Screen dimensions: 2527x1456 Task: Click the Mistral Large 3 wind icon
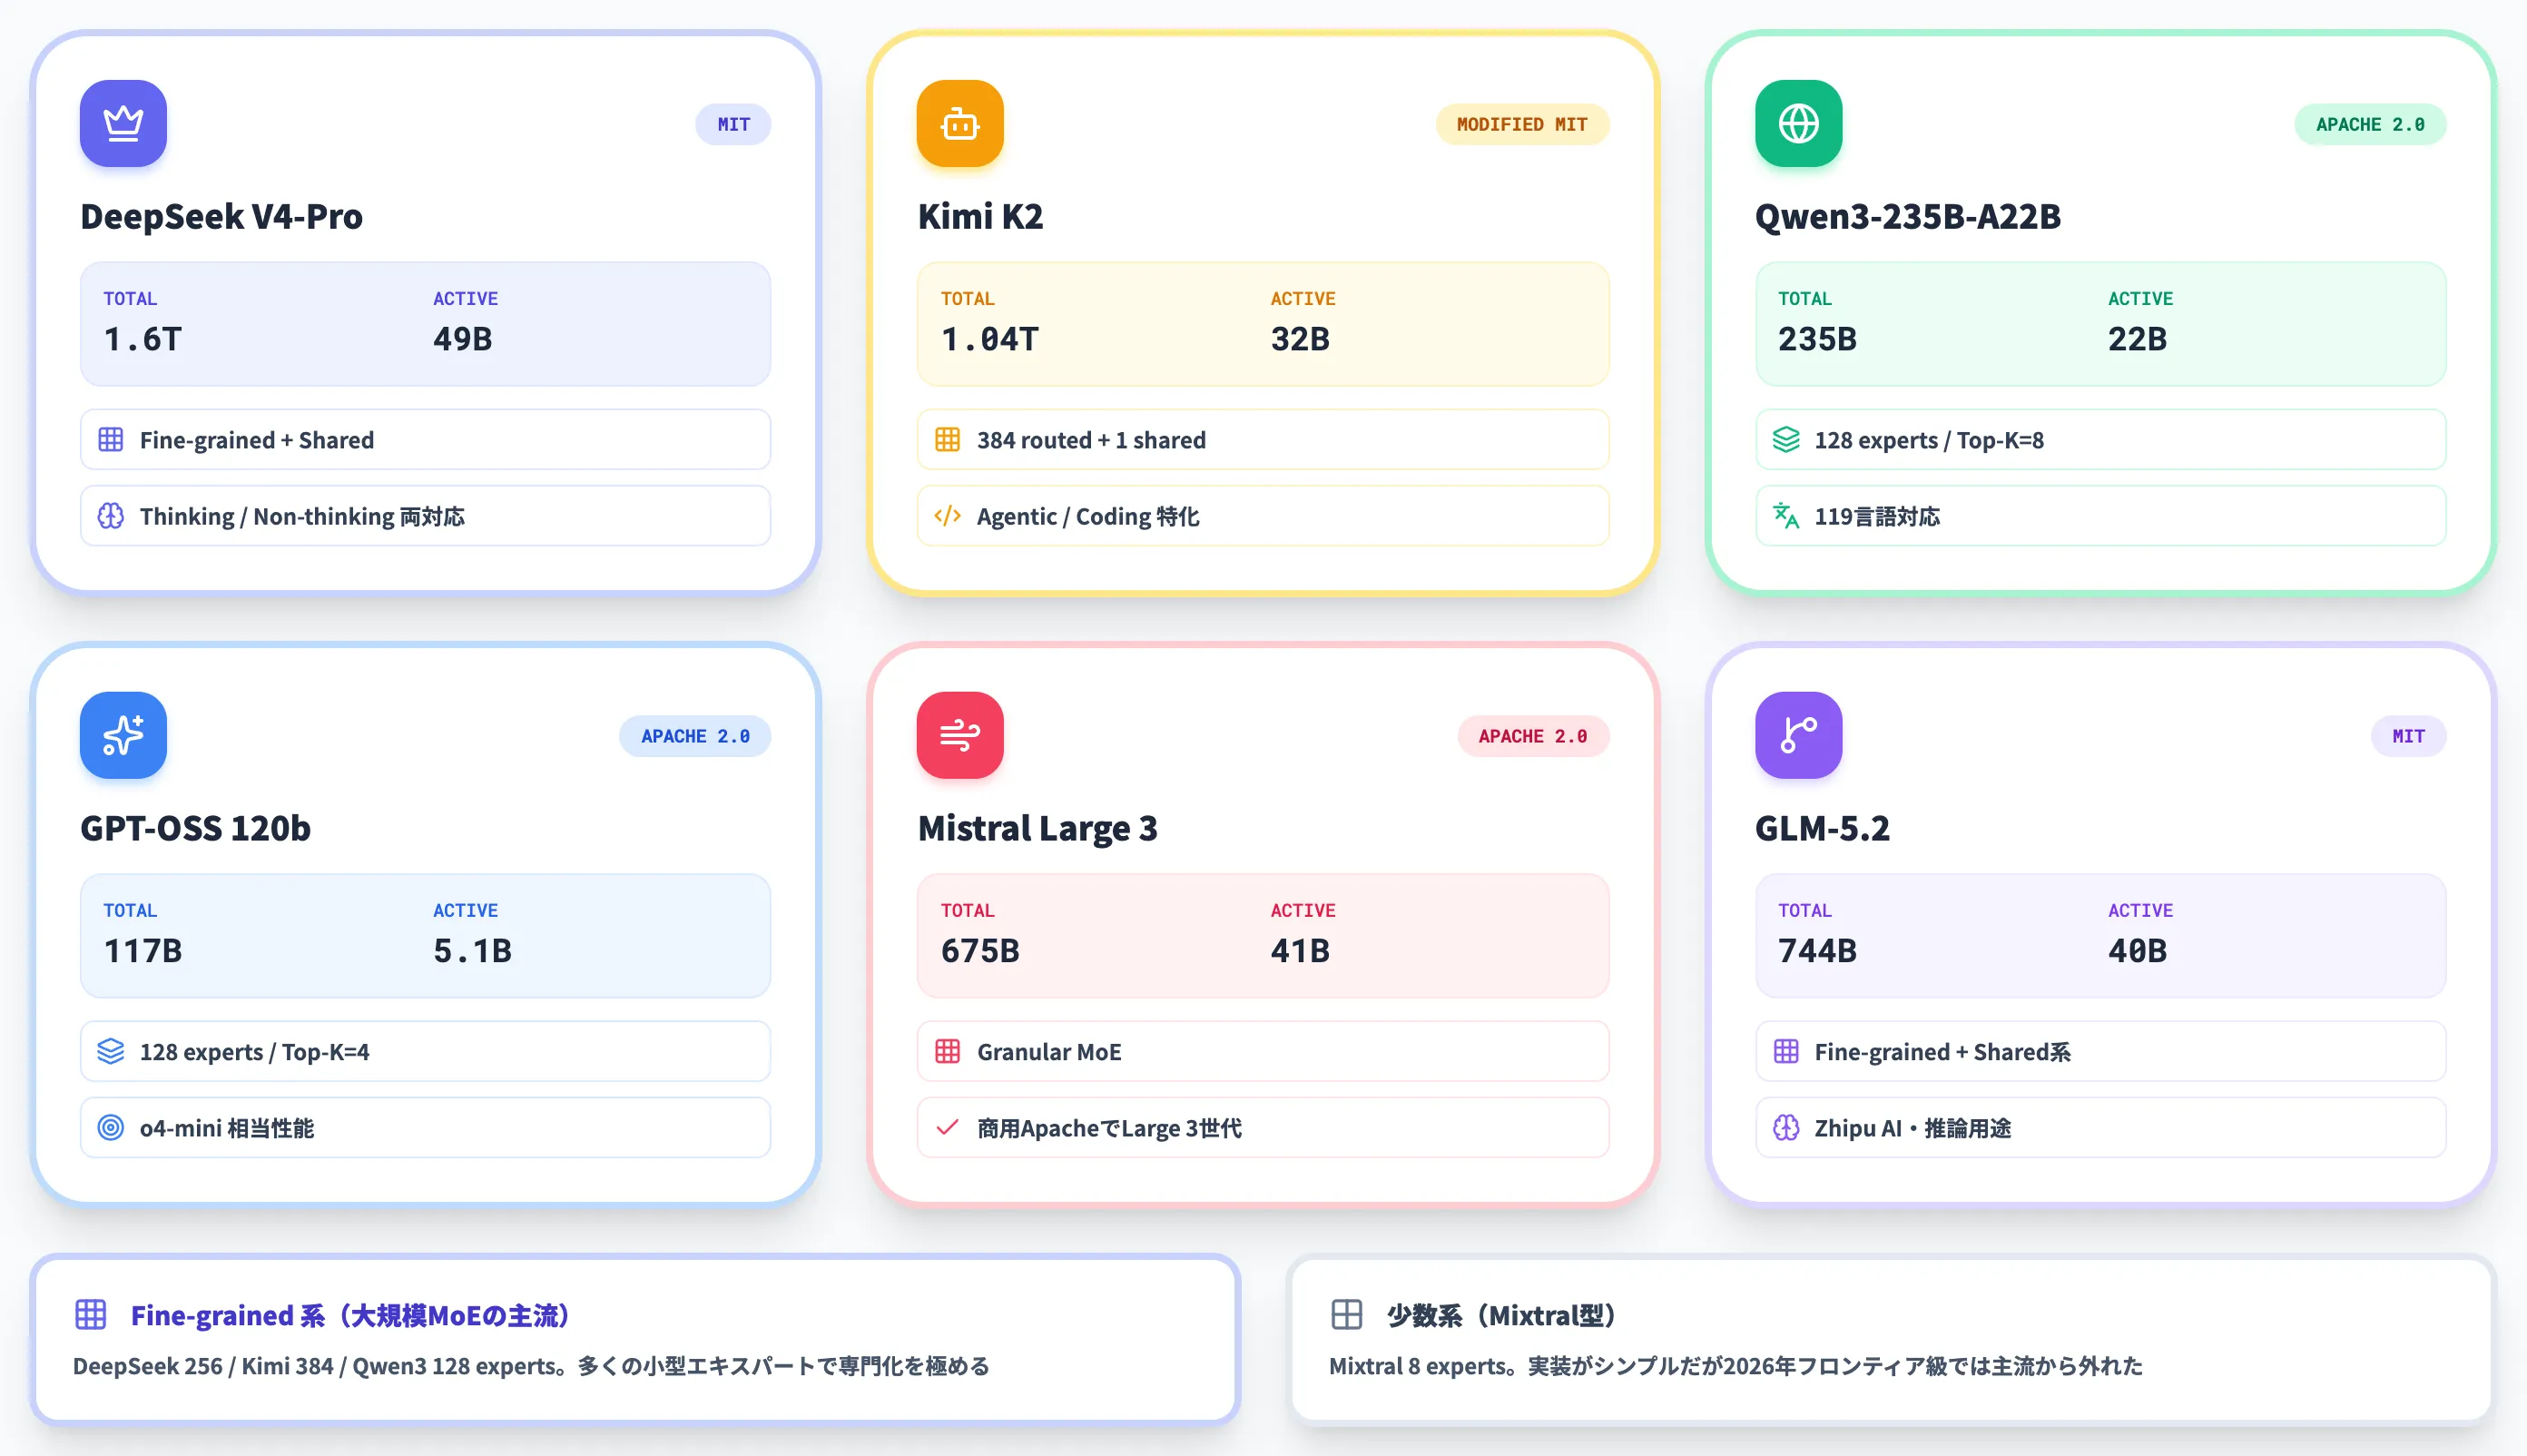tap(960, 735)
